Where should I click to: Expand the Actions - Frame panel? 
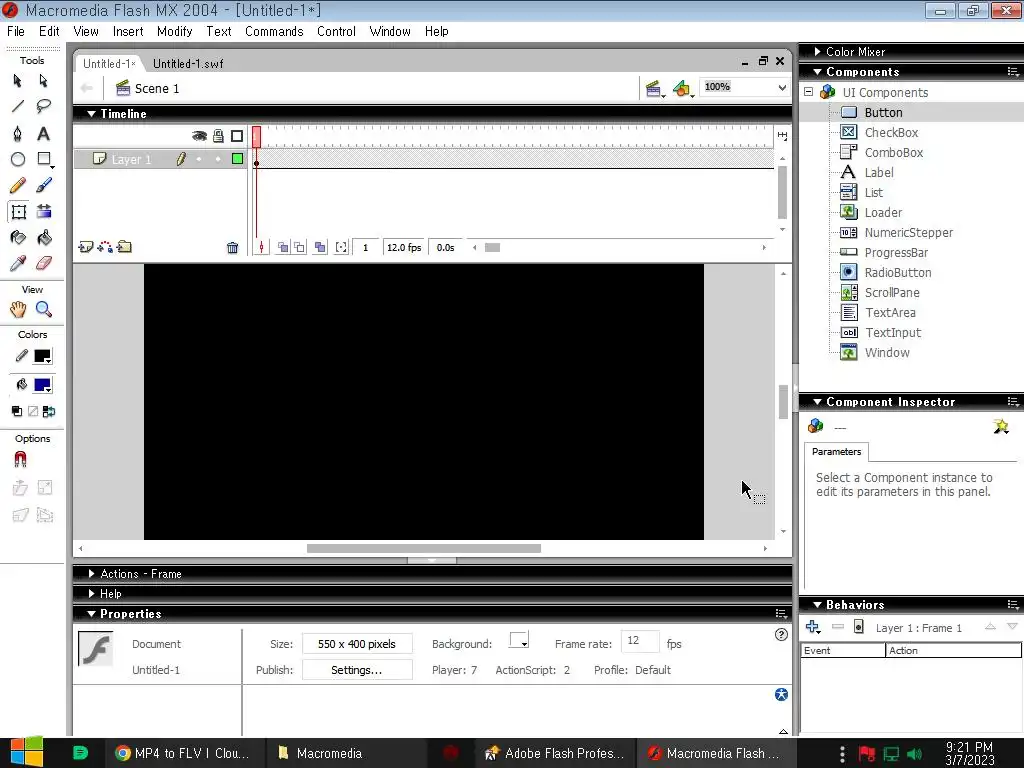[91, 573]
